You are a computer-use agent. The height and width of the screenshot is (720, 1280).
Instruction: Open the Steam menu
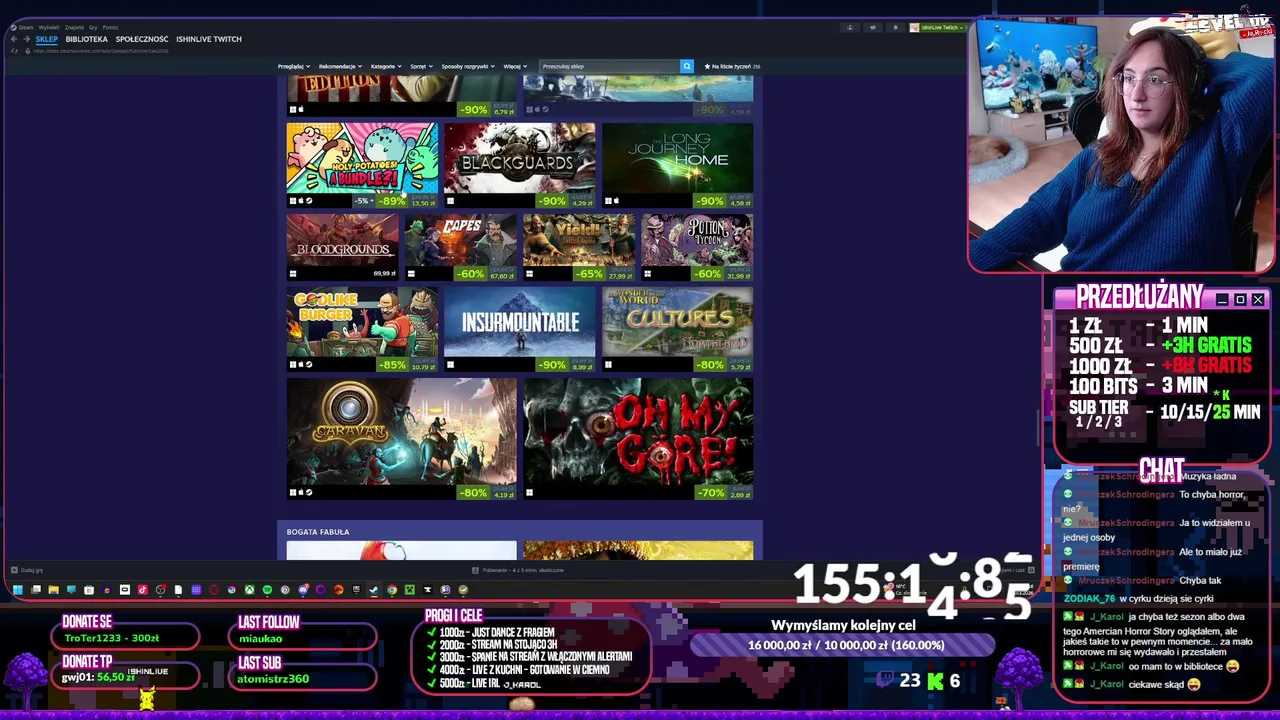point(26,27)
